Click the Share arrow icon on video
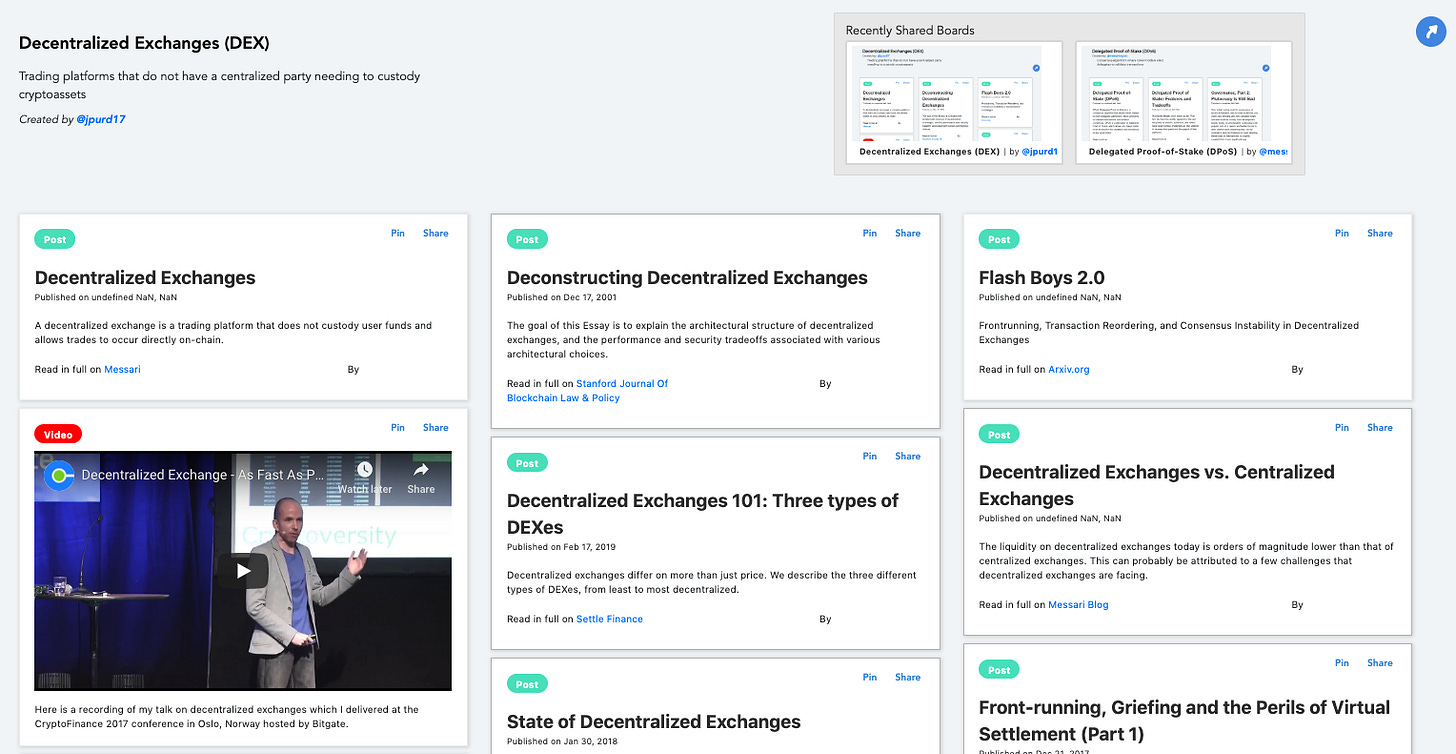The height and width of the screenshot is (754, 1456). 421,469
